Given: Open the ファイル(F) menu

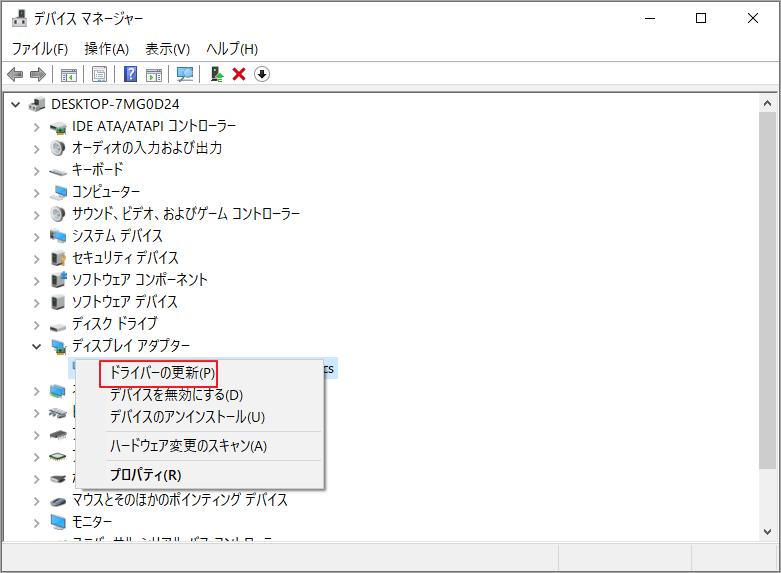Looking at the screenshot, I should tap(40, 49).
